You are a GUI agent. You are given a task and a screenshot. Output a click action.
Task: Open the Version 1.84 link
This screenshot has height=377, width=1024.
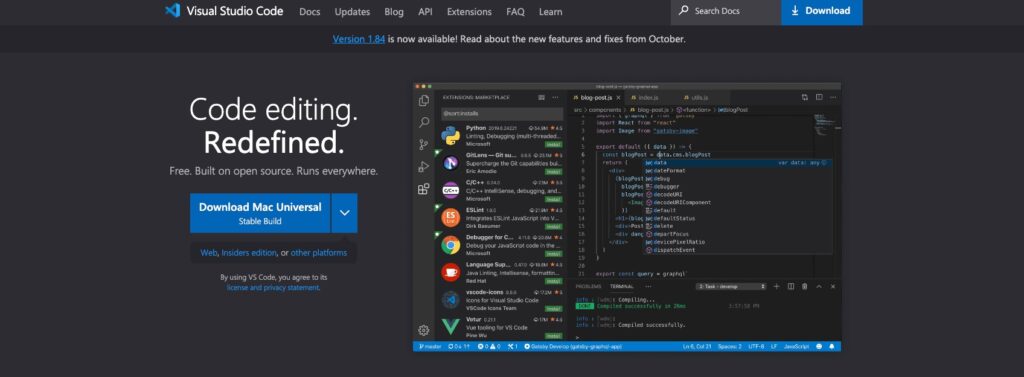coord(359,39)
